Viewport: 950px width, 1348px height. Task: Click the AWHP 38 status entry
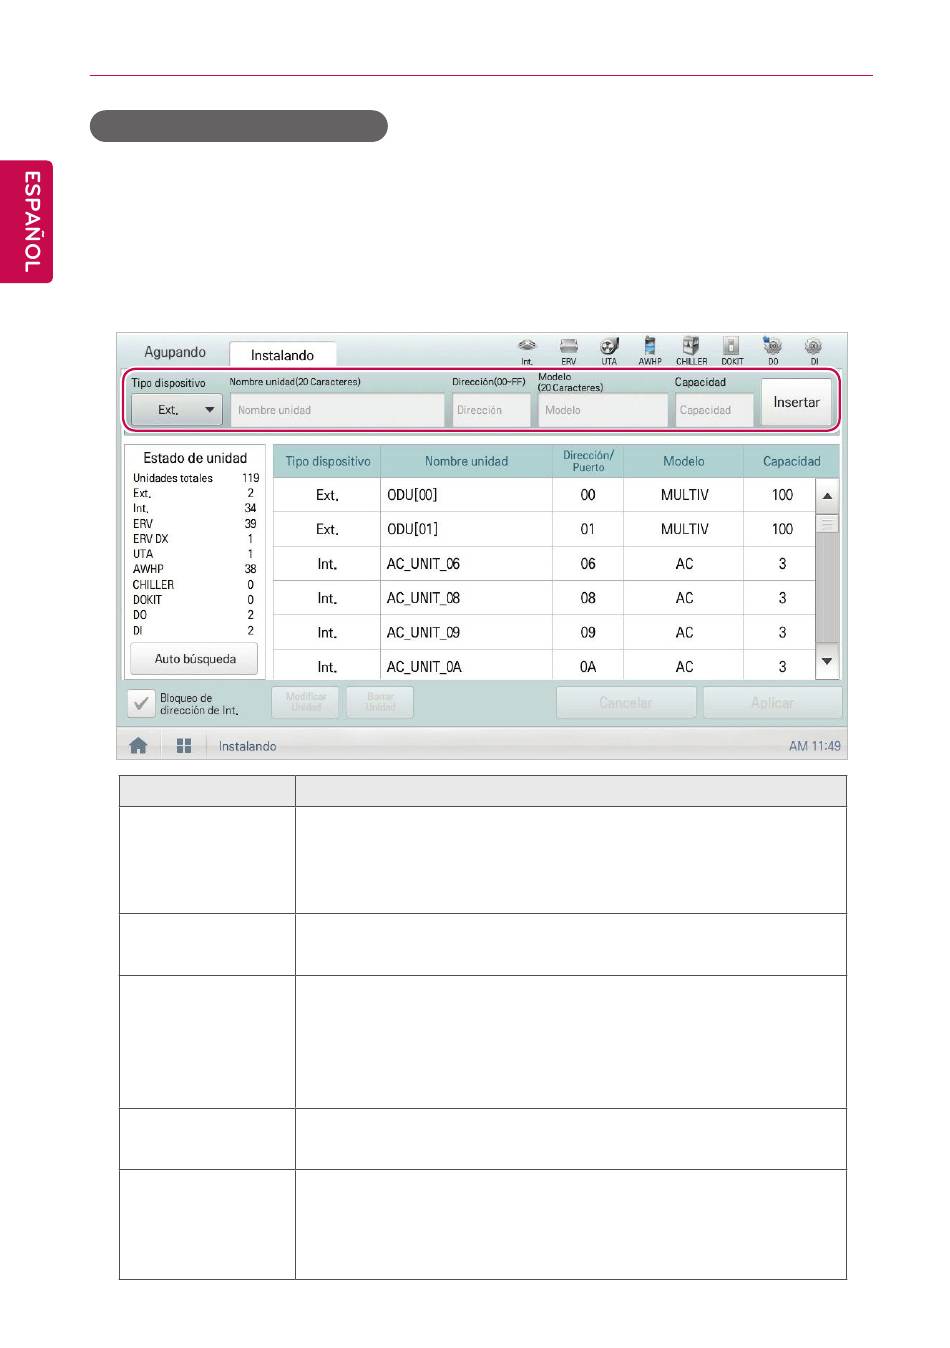pyautogui.click(x=195, y=569)
